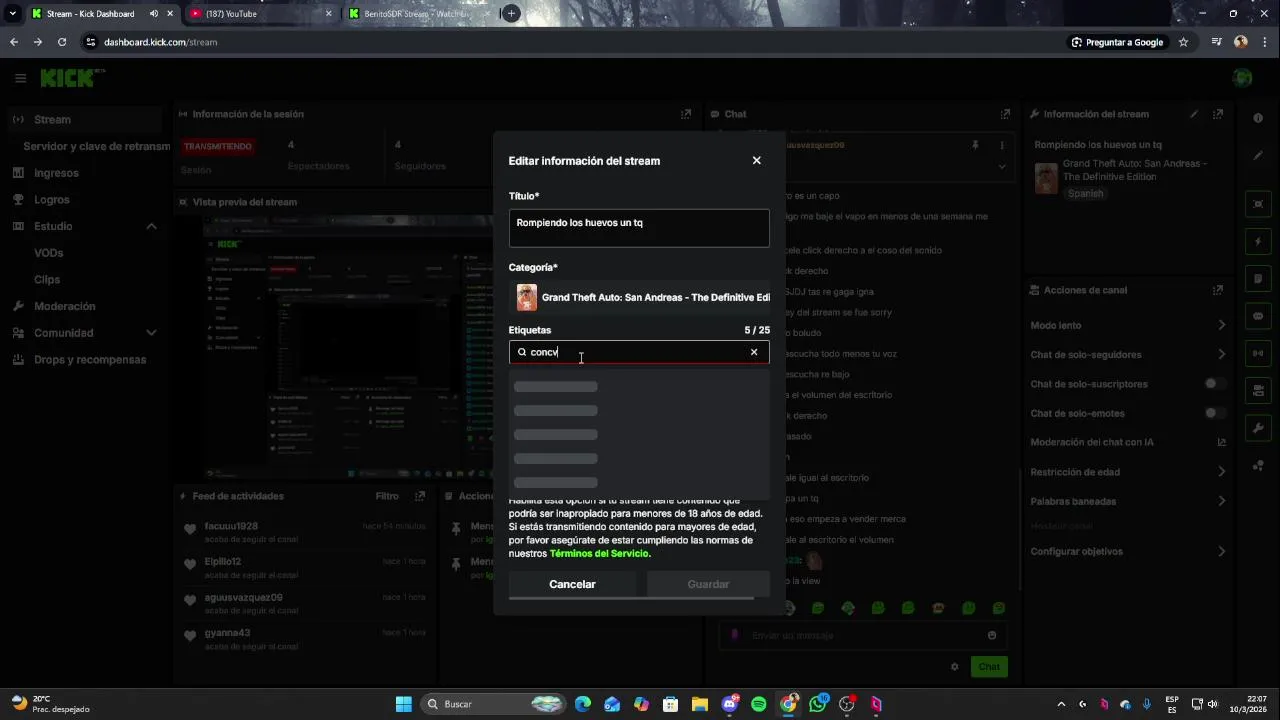This screenshot has height=720, width=1280.
Task: Click the green Chat send button
Action: 989,667
